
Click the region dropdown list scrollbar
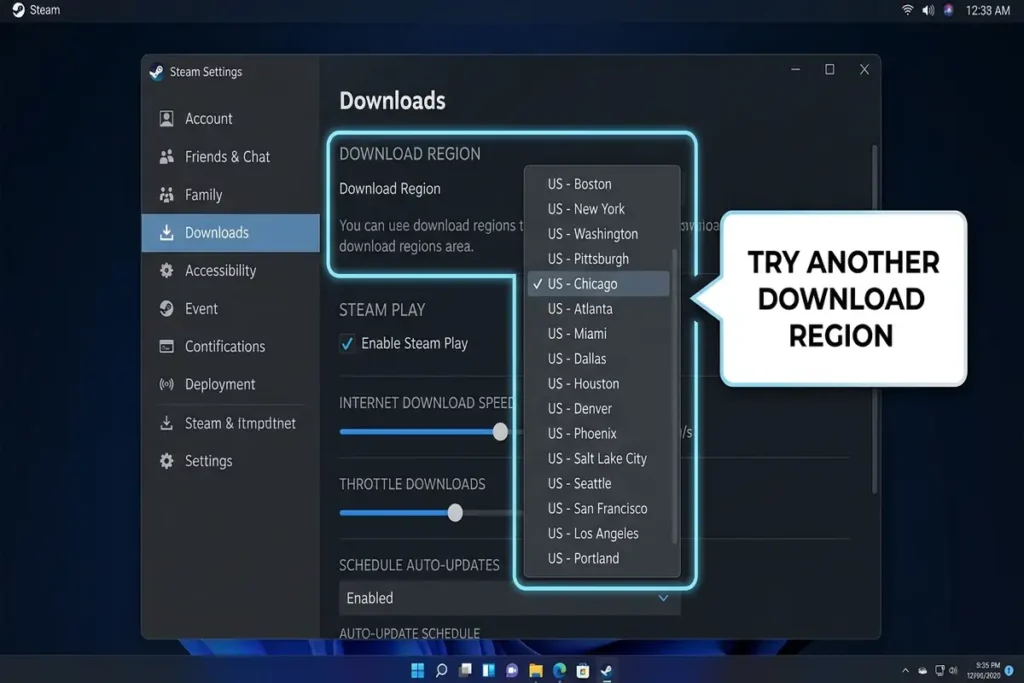[x=674, y=395]
